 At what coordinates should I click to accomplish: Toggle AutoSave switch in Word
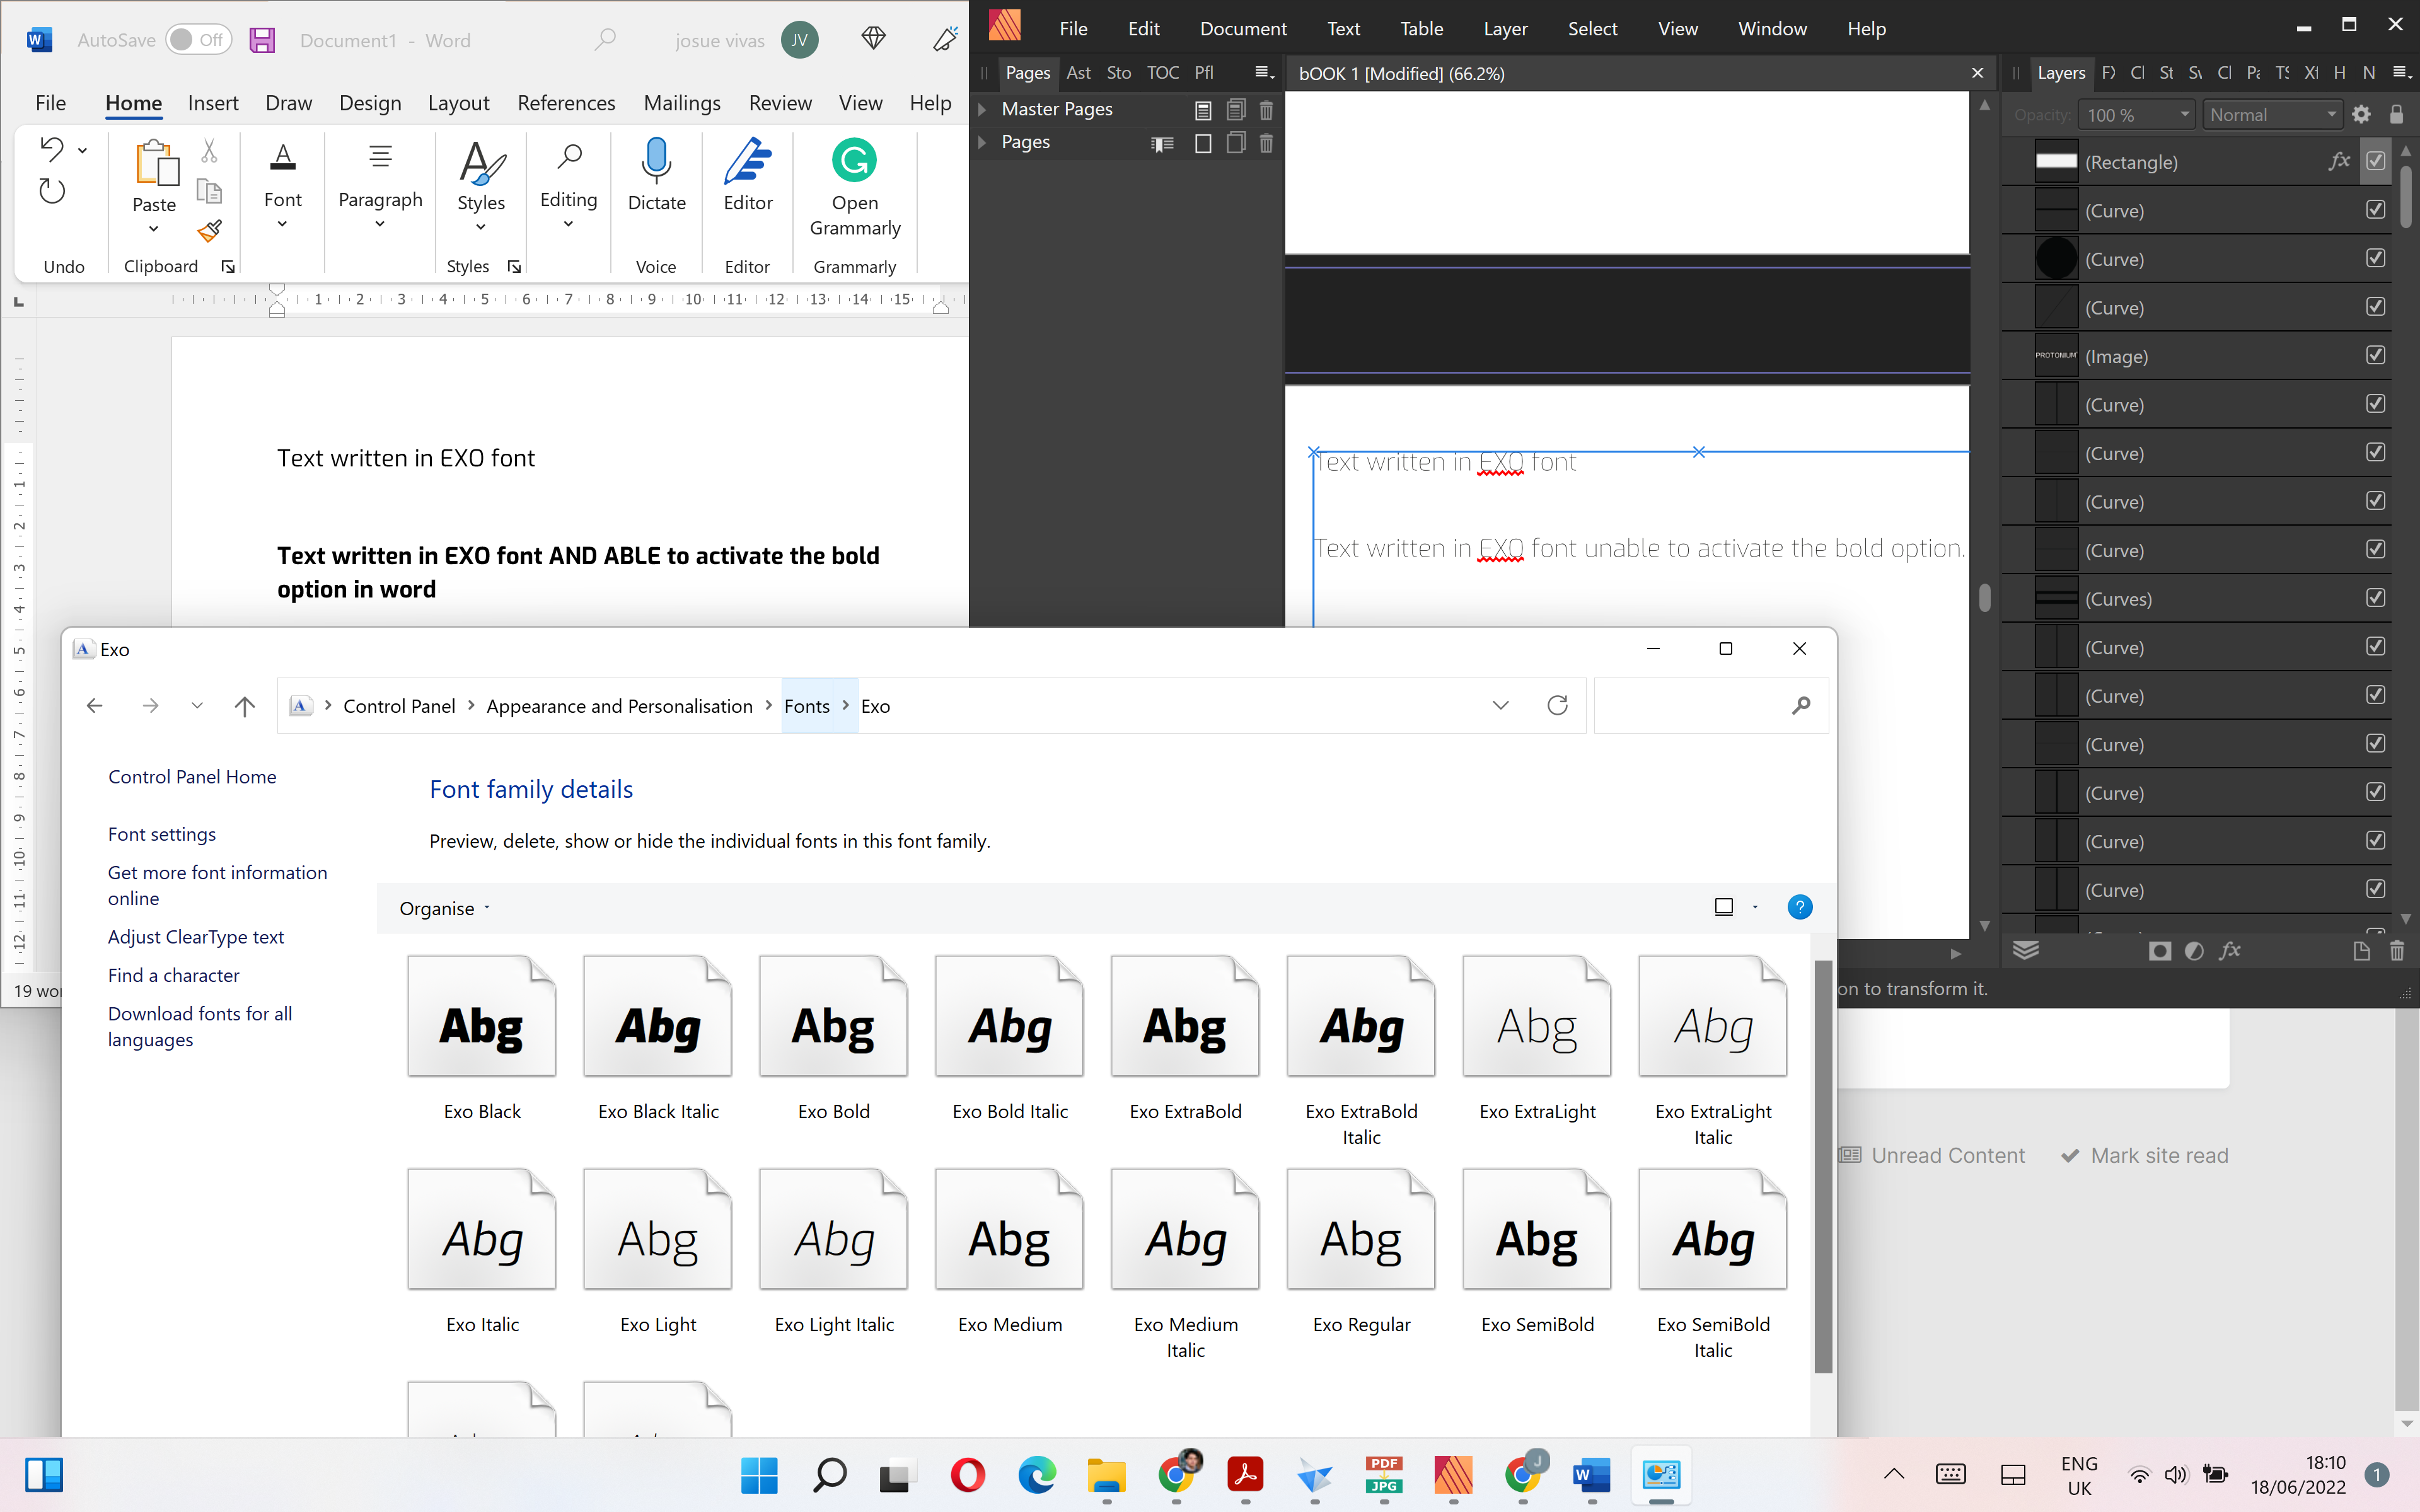(x=198, y=40)
